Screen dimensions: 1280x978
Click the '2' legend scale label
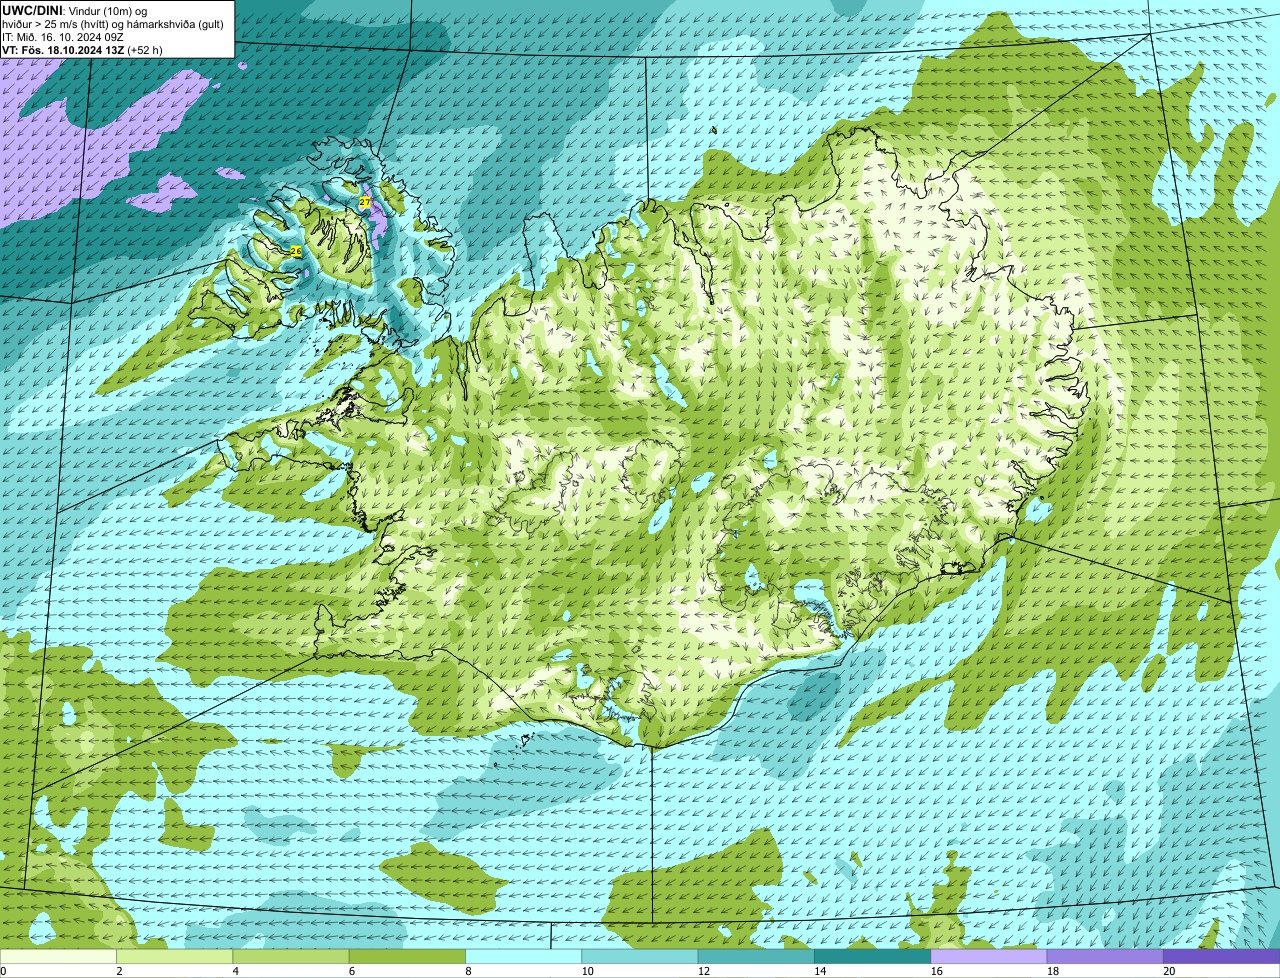tap(119, 971)
